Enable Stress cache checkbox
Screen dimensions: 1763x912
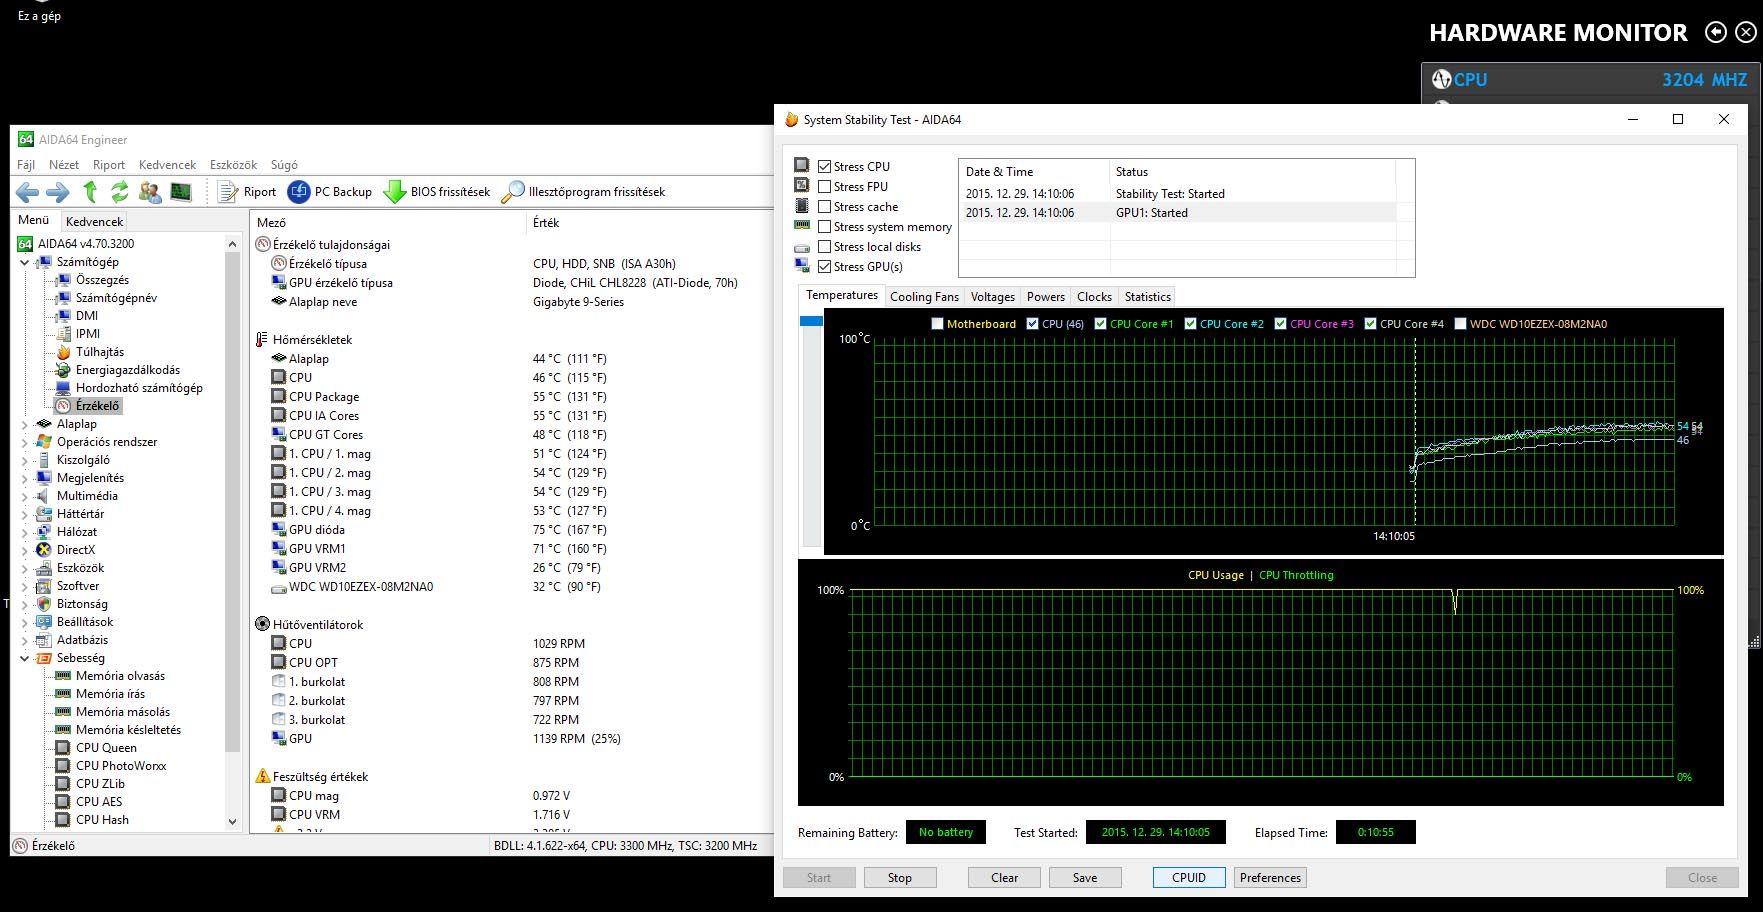(x=825, y=207)
